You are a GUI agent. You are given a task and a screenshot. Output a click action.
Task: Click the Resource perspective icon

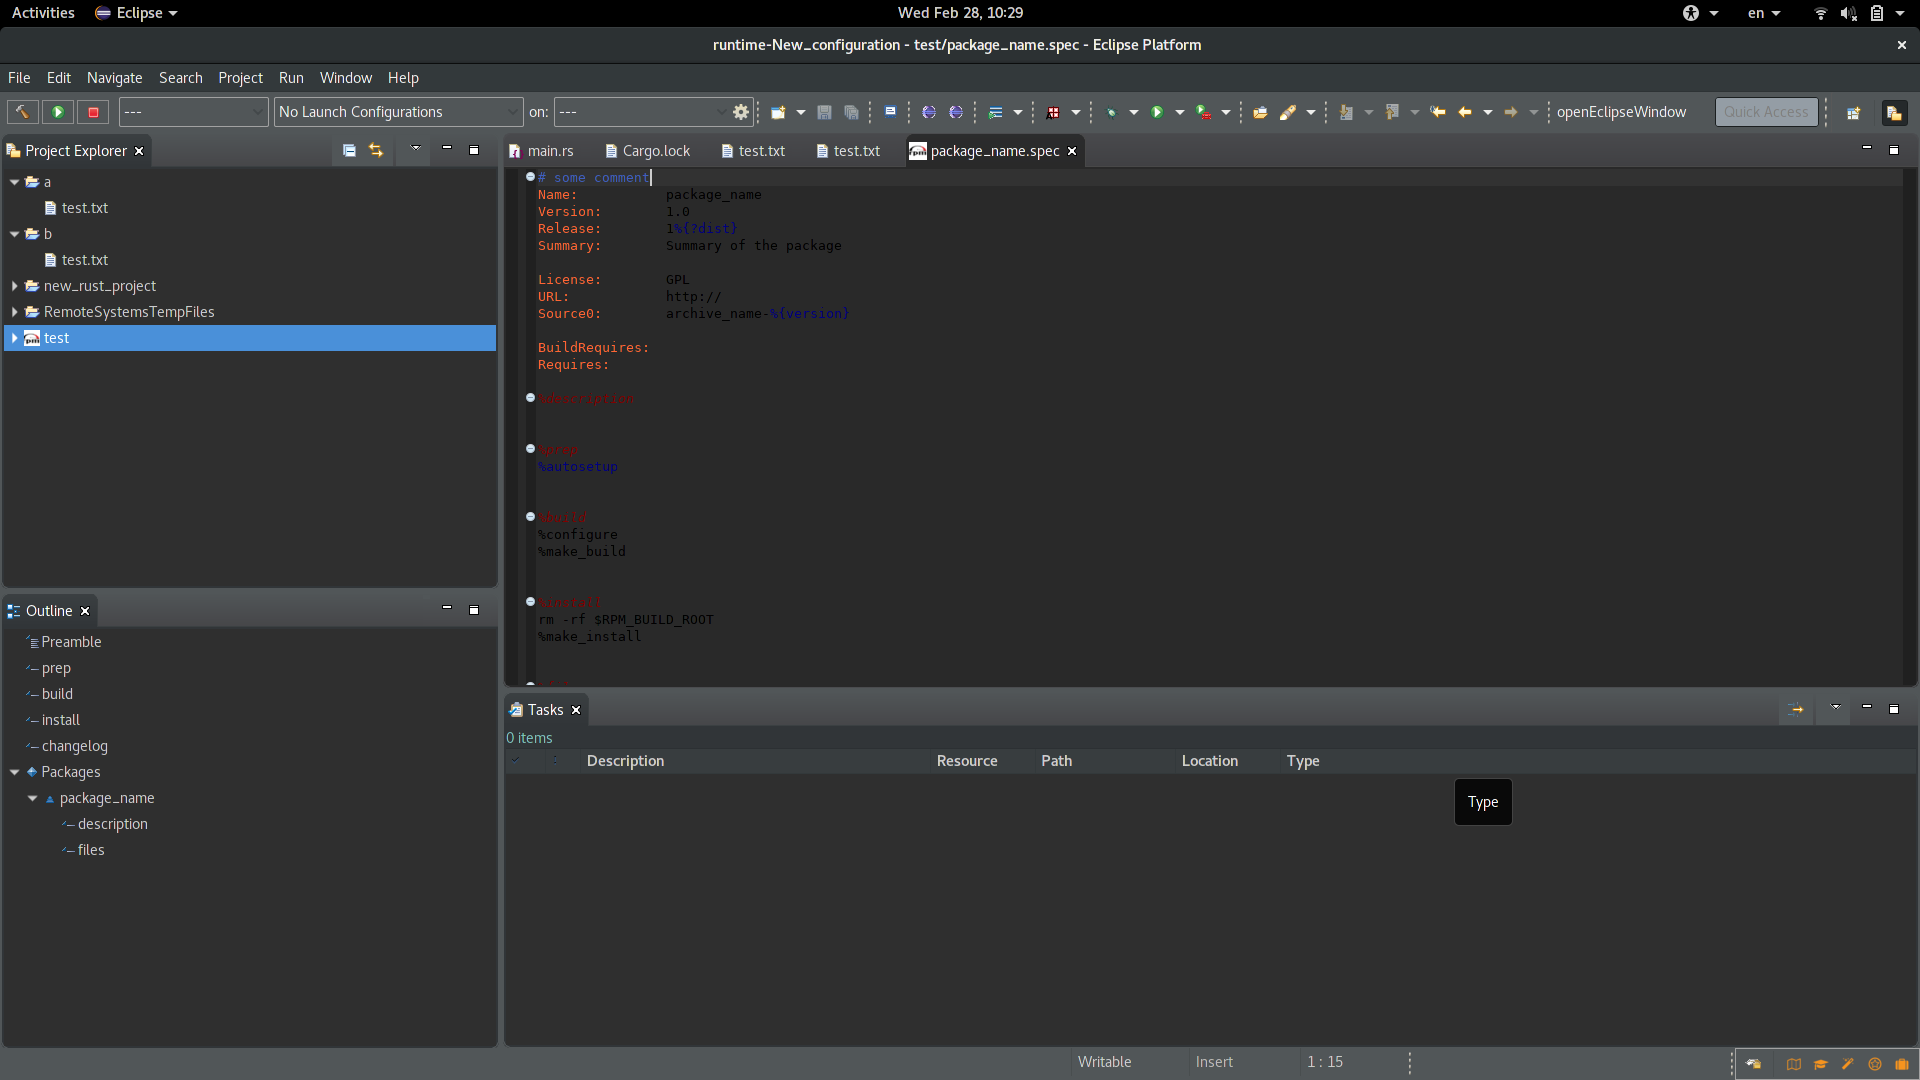(1893, 112)
